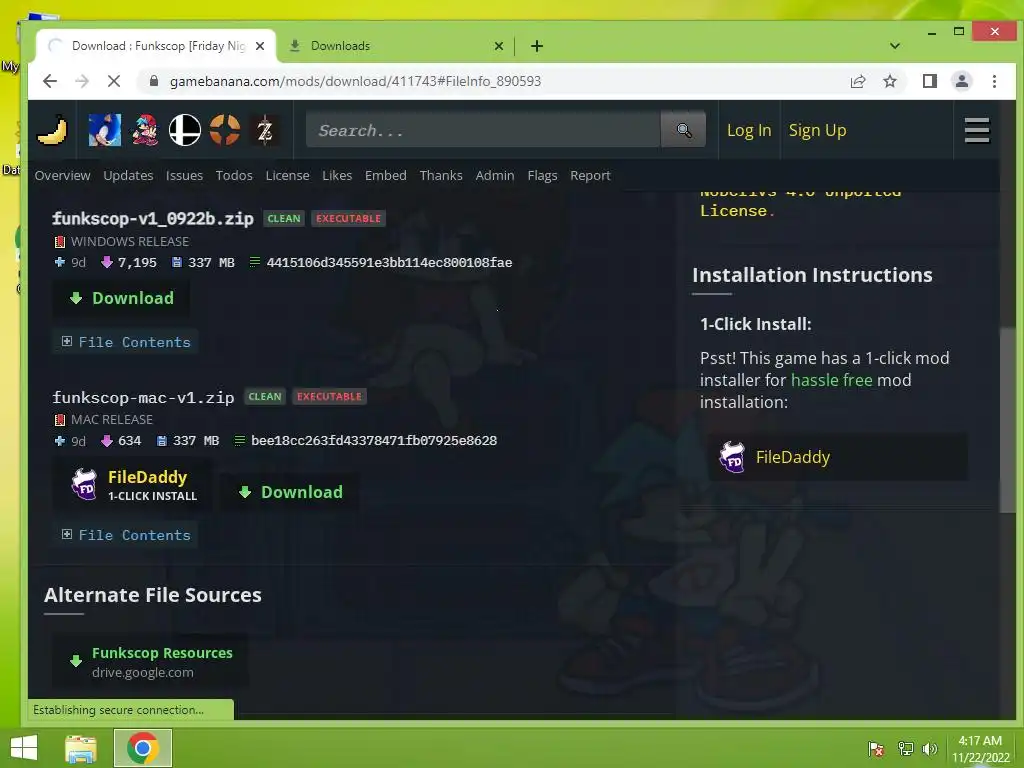
Task: Open File Explorer from taskbar
Action: click(81, 748)
